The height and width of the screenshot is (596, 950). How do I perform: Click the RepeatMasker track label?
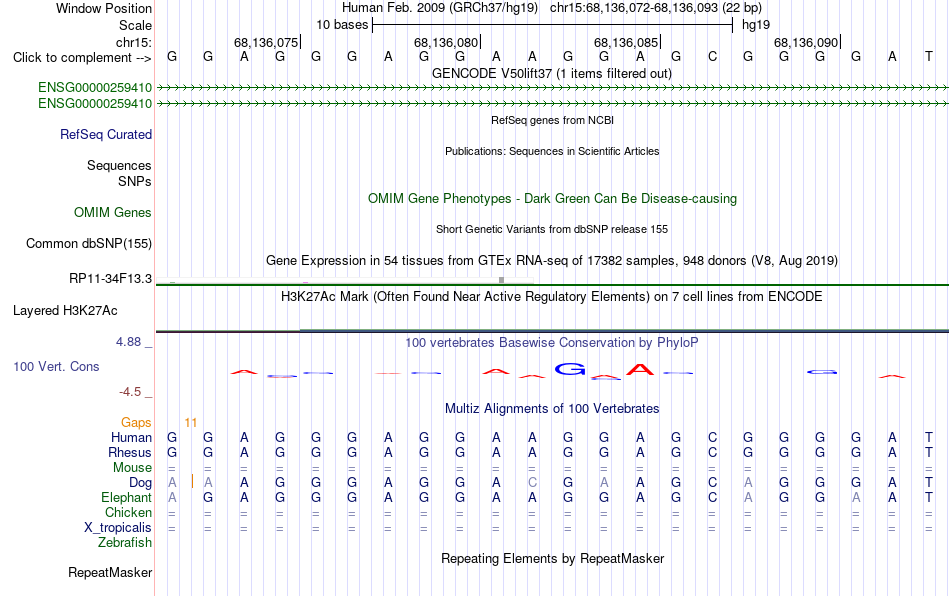[x=110, y=572]
